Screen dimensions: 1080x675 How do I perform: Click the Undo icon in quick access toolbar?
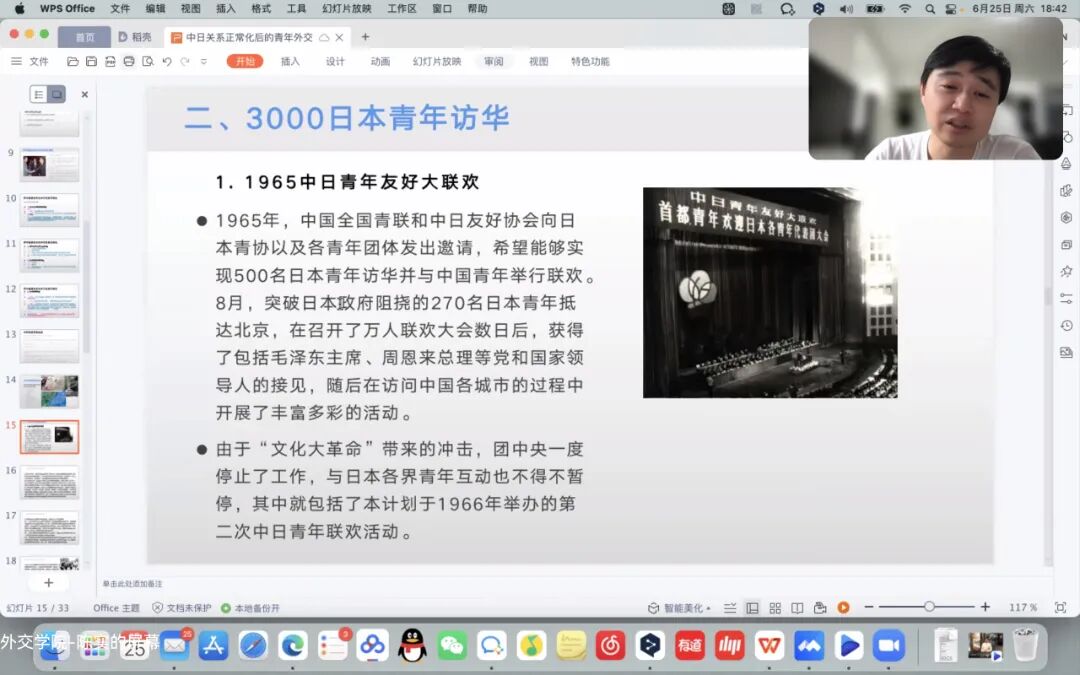coord(167,61)
